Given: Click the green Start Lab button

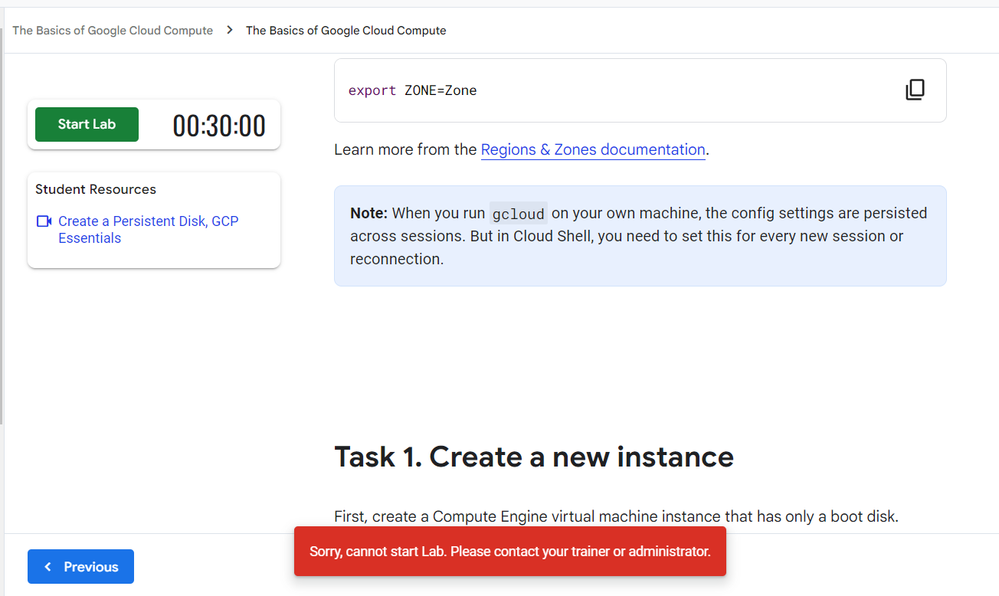Looking at the screenshot, I should click(x=87, y=124).
